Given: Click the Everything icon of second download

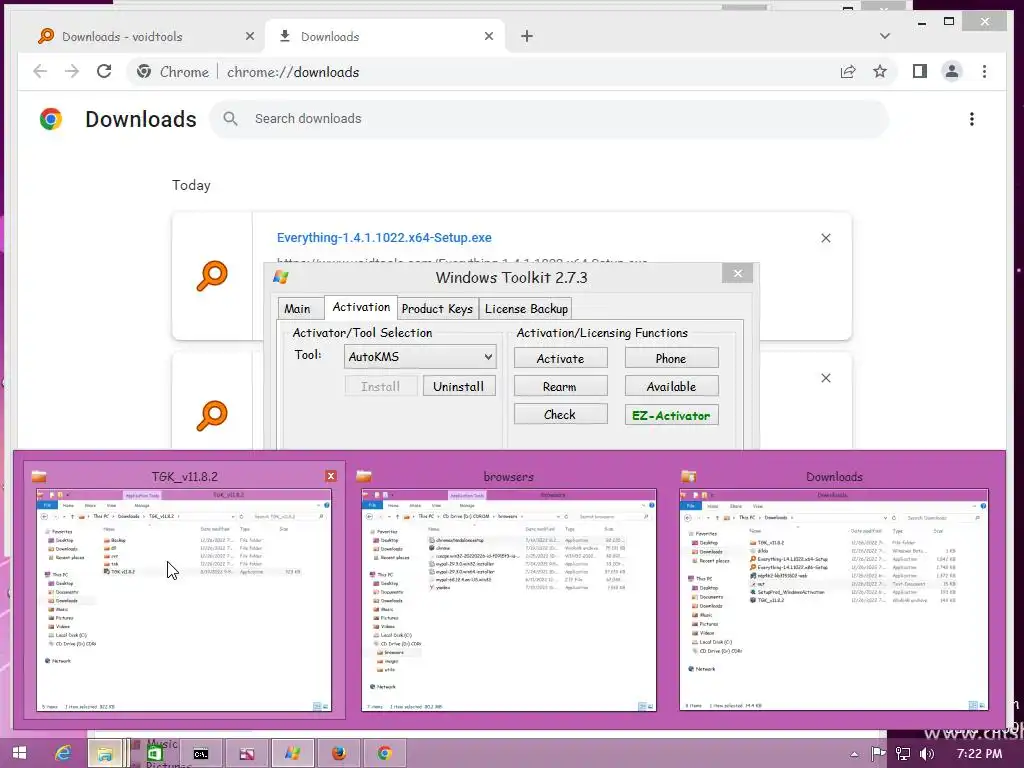Looking at the screenshot, I should (212, 416).
